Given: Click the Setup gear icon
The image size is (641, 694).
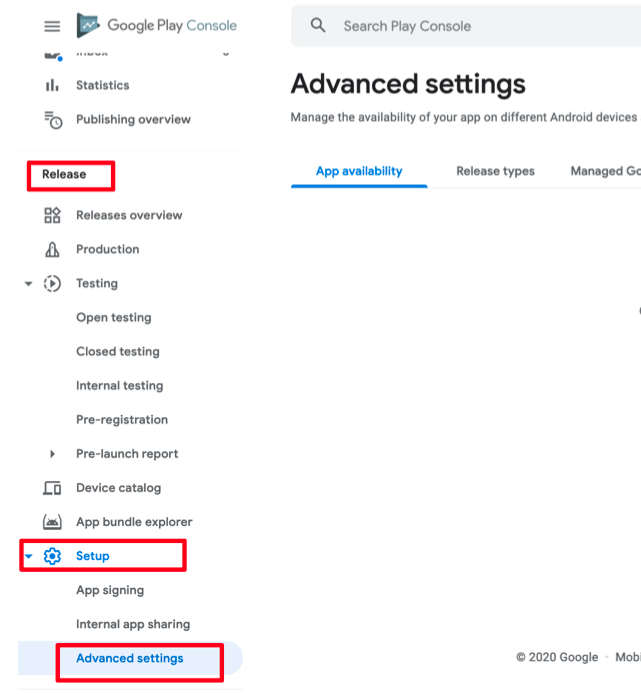Looking at the screenshot, I should click(x=52, y=556).
